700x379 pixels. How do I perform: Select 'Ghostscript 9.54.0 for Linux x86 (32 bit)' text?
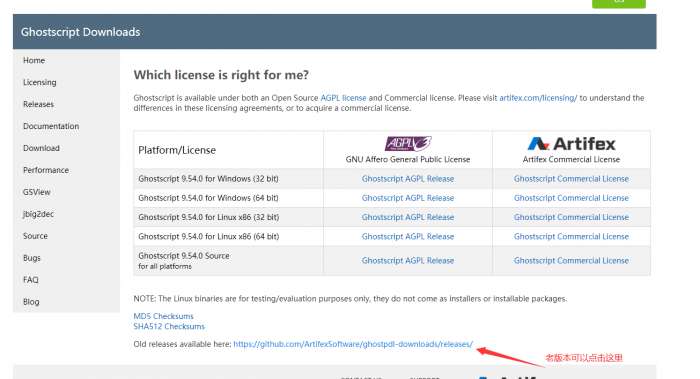[x=208, y=217]
